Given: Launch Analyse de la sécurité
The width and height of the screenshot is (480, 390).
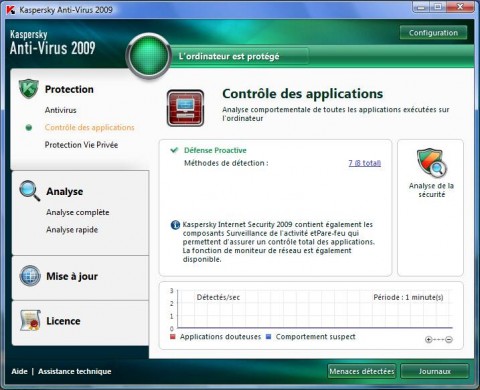Looking at the screenshot, I should tap(431, 190).
